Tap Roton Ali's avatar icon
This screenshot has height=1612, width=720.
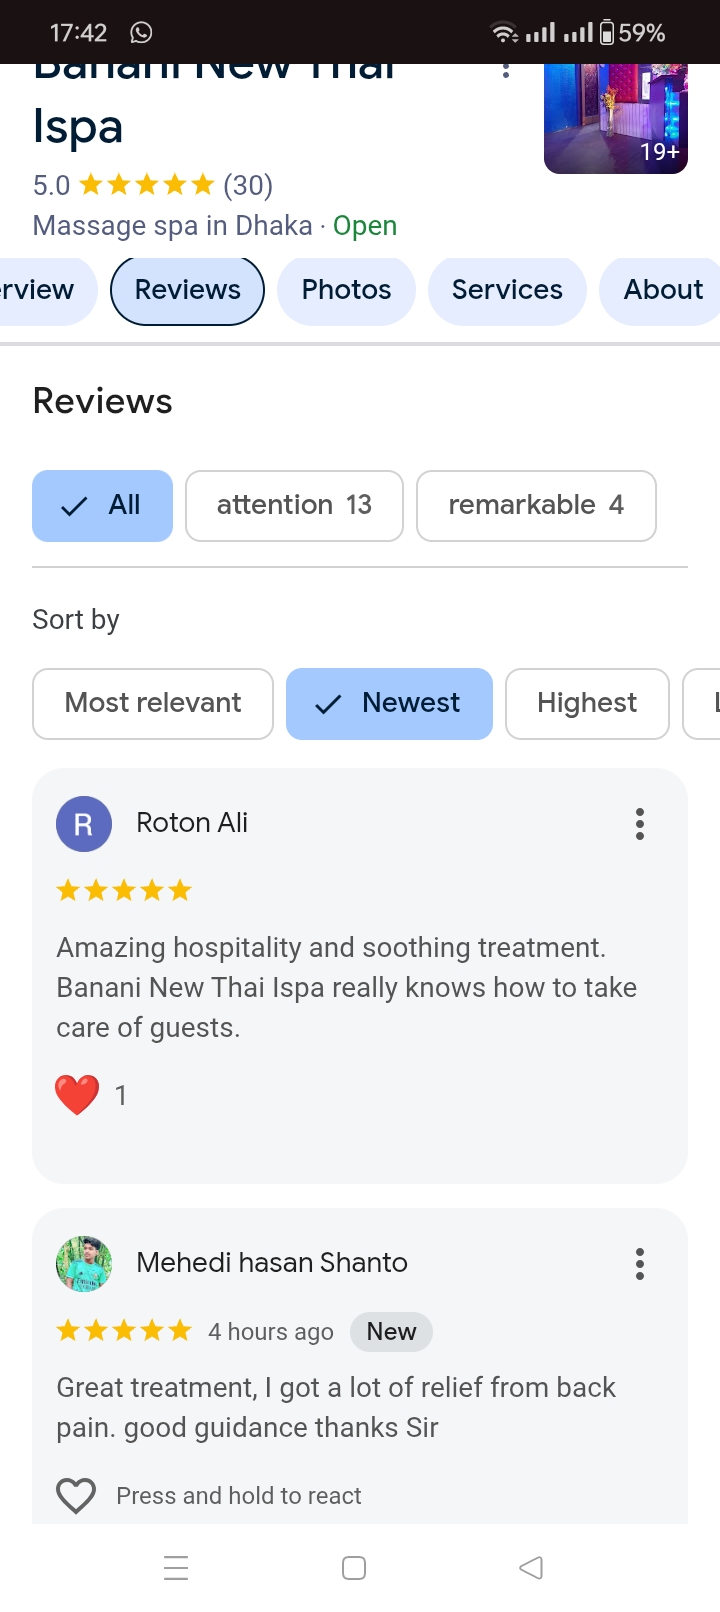click(84, 824)
